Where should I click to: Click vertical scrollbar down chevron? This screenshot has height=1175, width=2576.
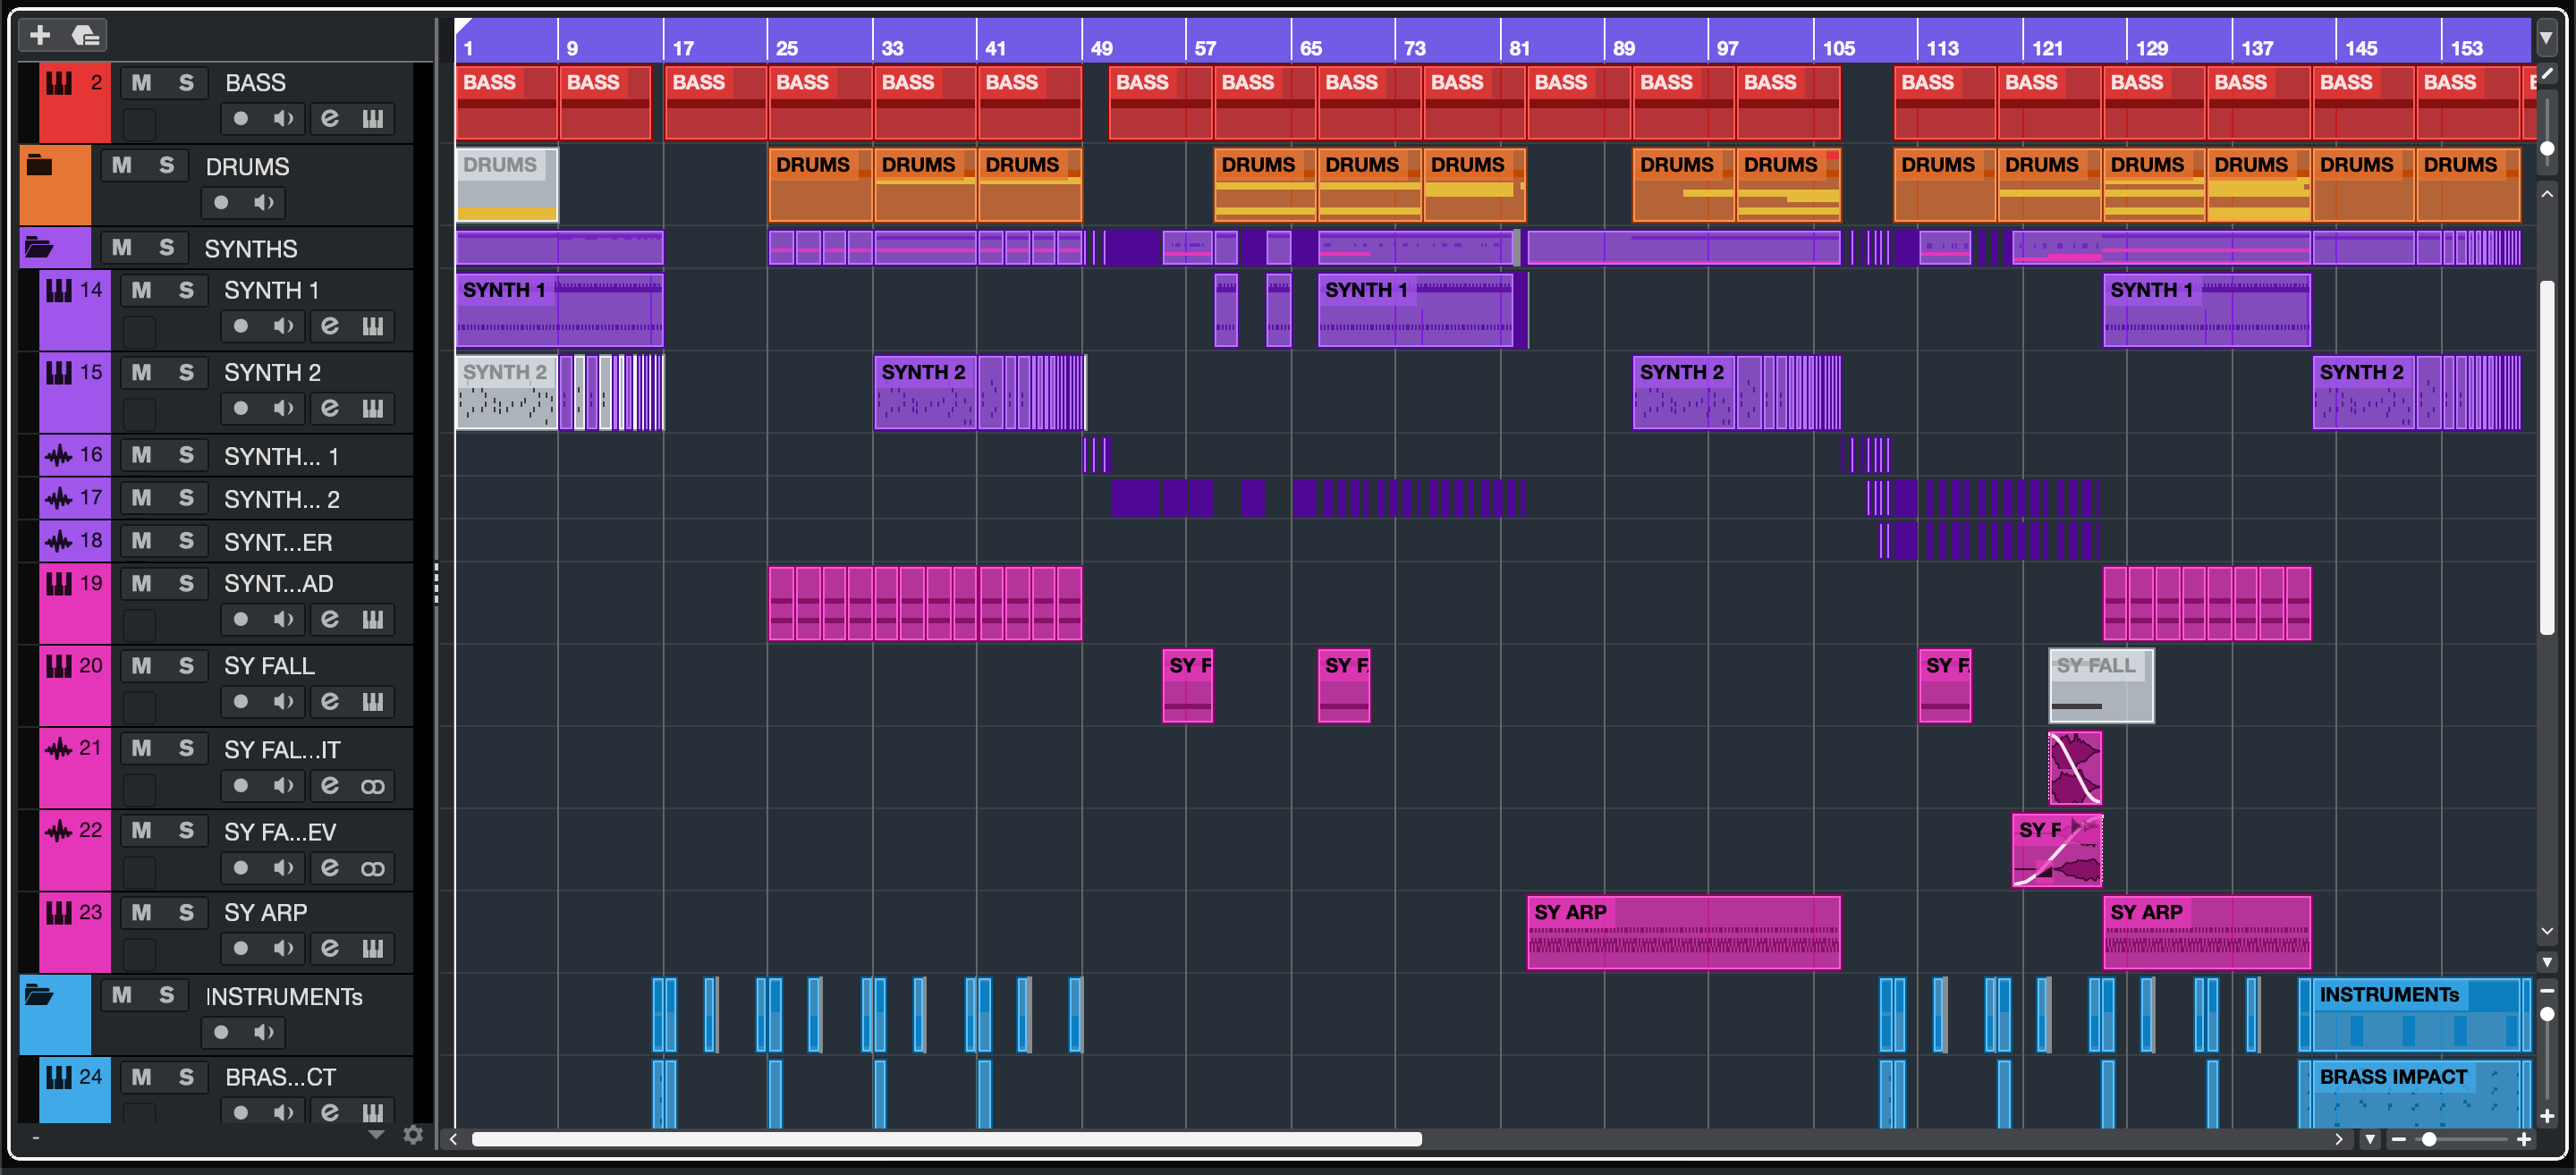point(2547,932)
